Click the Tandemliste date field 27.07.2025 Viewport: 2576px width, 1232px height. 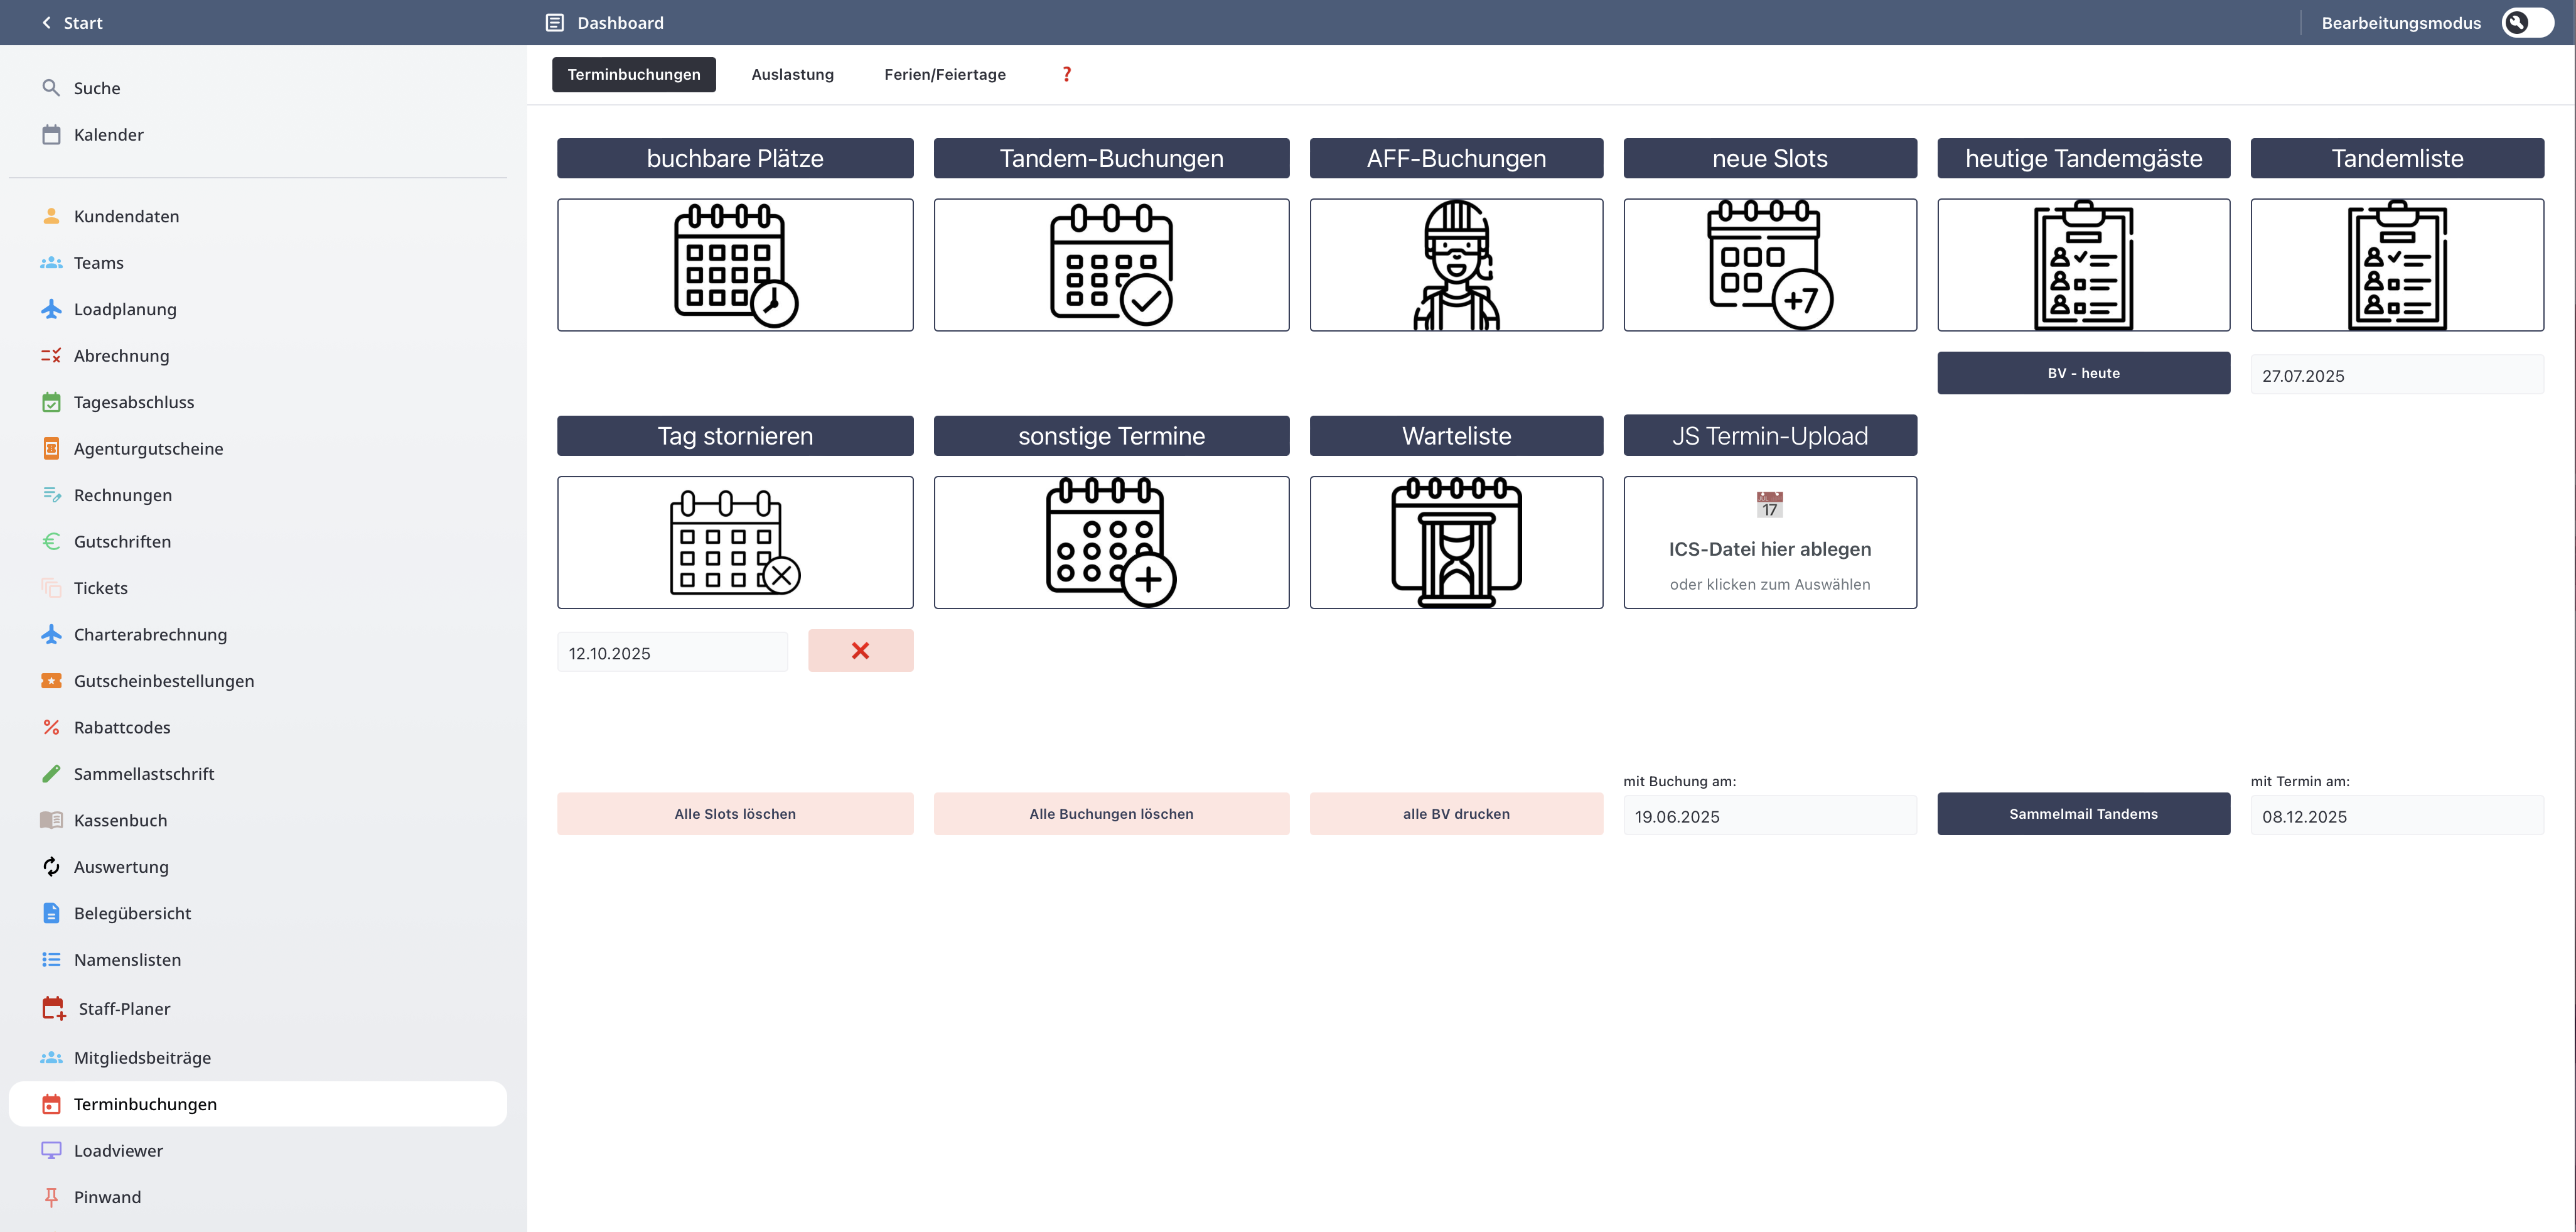point(2396,376)
